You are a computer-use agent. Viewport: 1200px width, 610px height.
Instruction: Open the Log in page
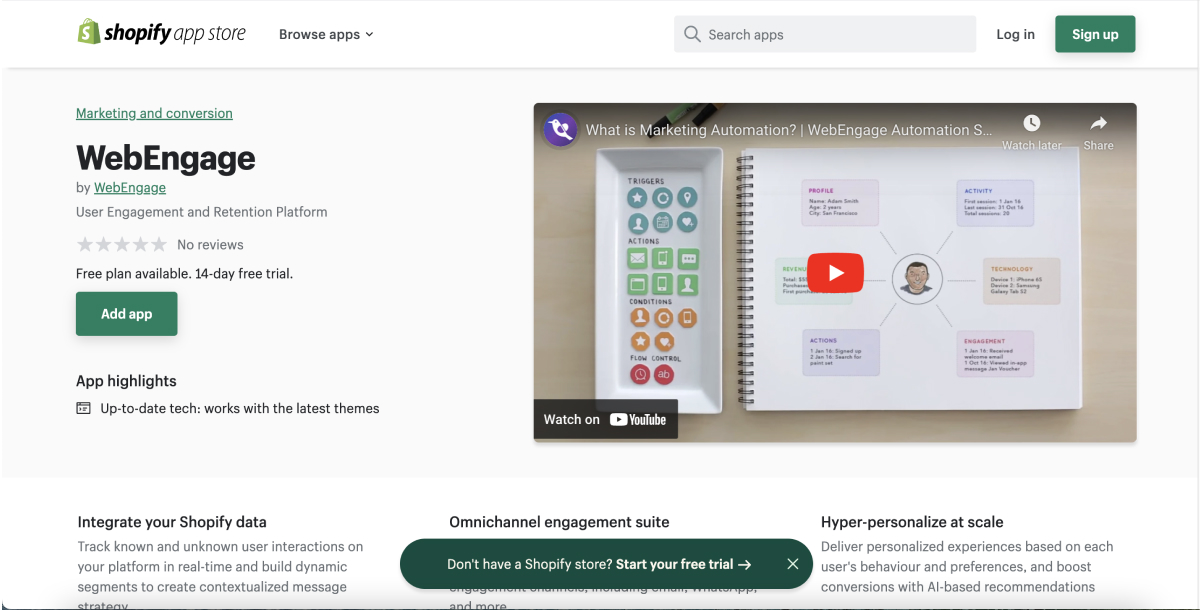(1015, 34)
